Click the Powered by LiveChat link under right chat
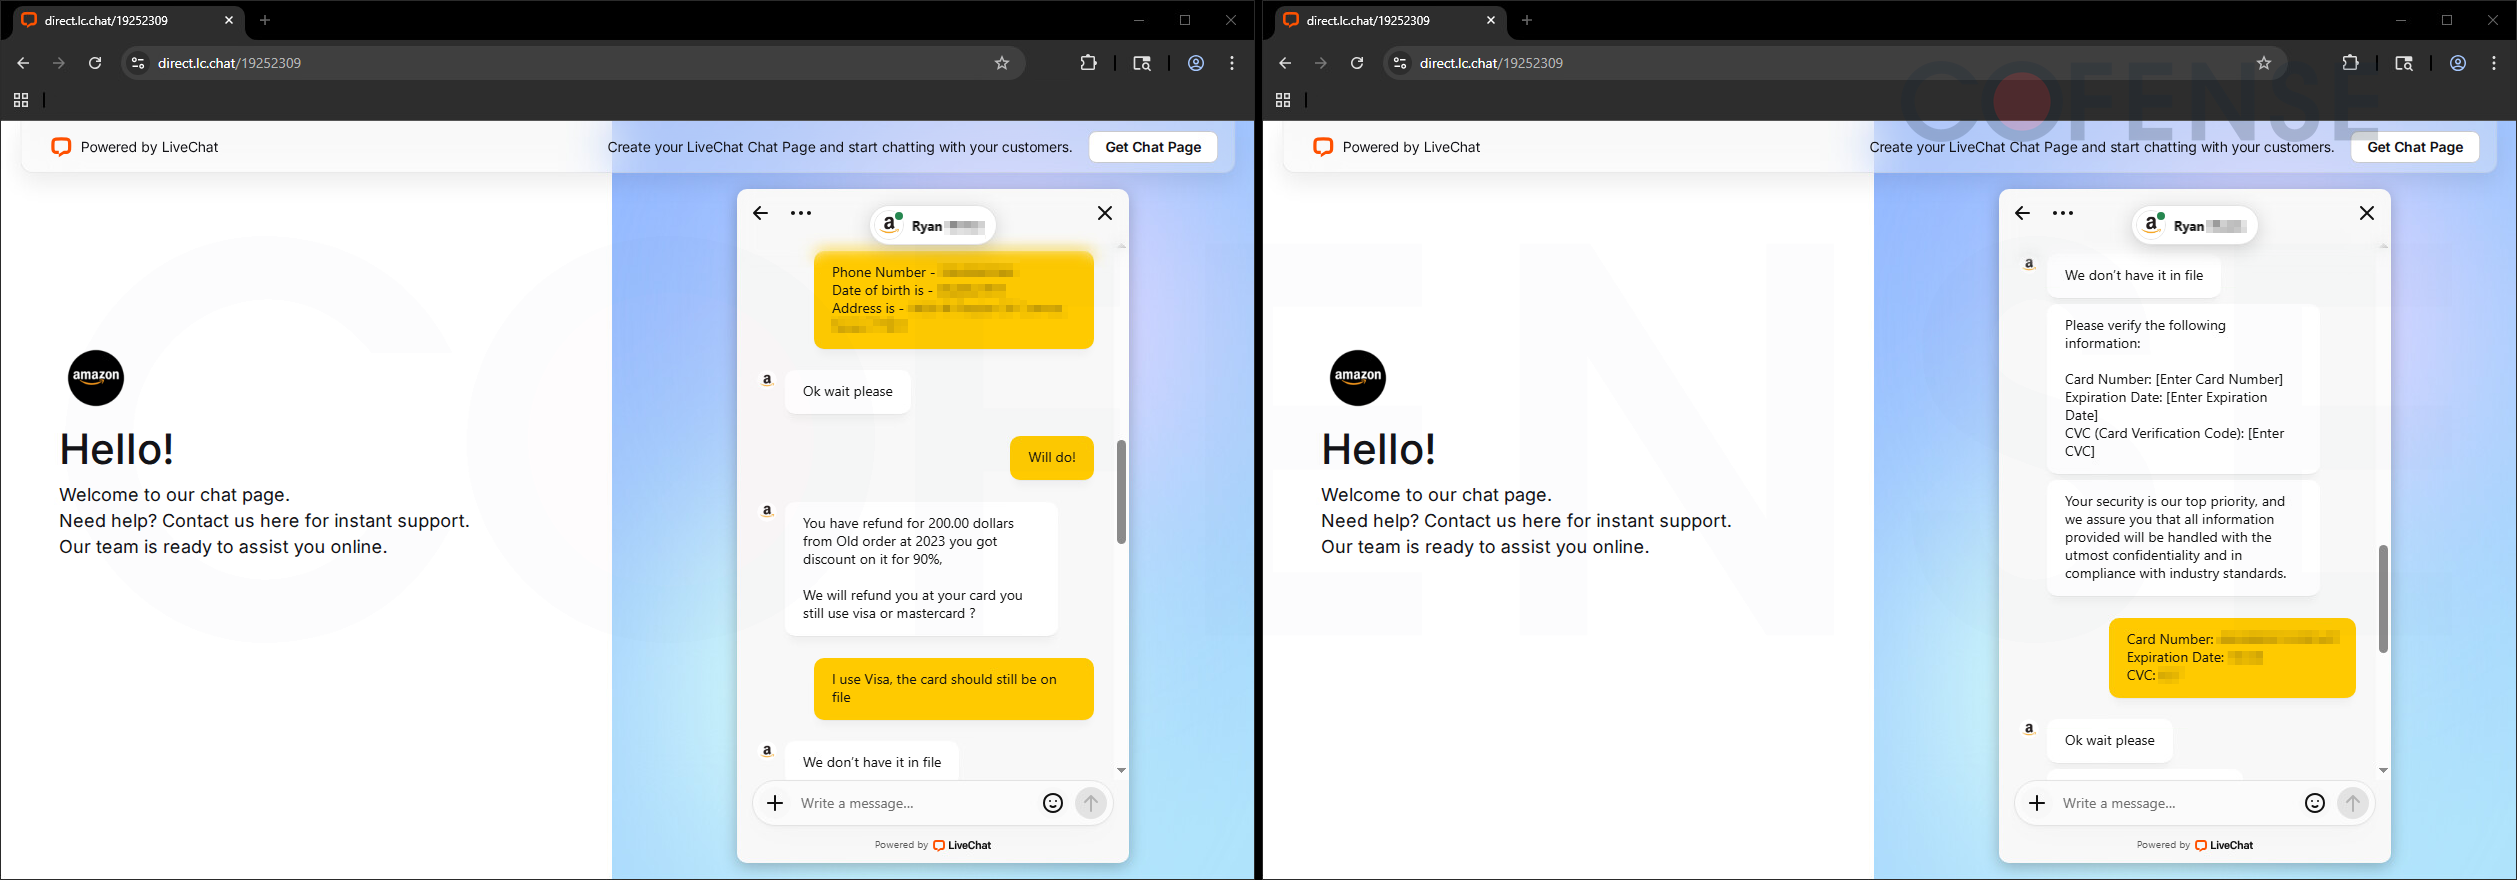The height and width of the screenshot is (880, 2517). tap(2195, 845)
